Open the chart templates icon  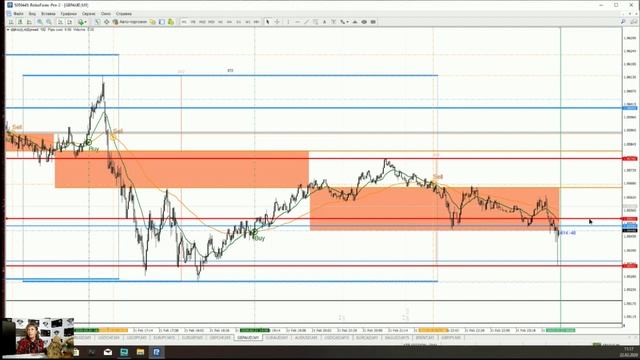107,22
